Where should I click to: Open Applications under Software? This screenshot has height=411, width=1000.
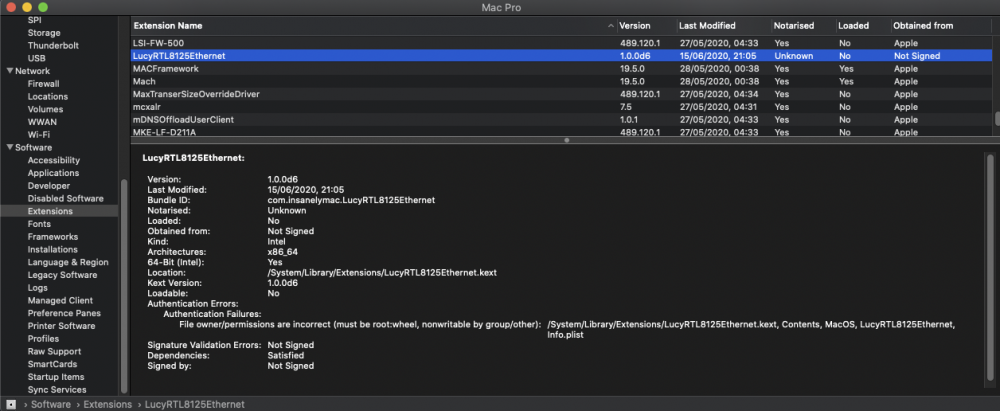tap(54, 173)
